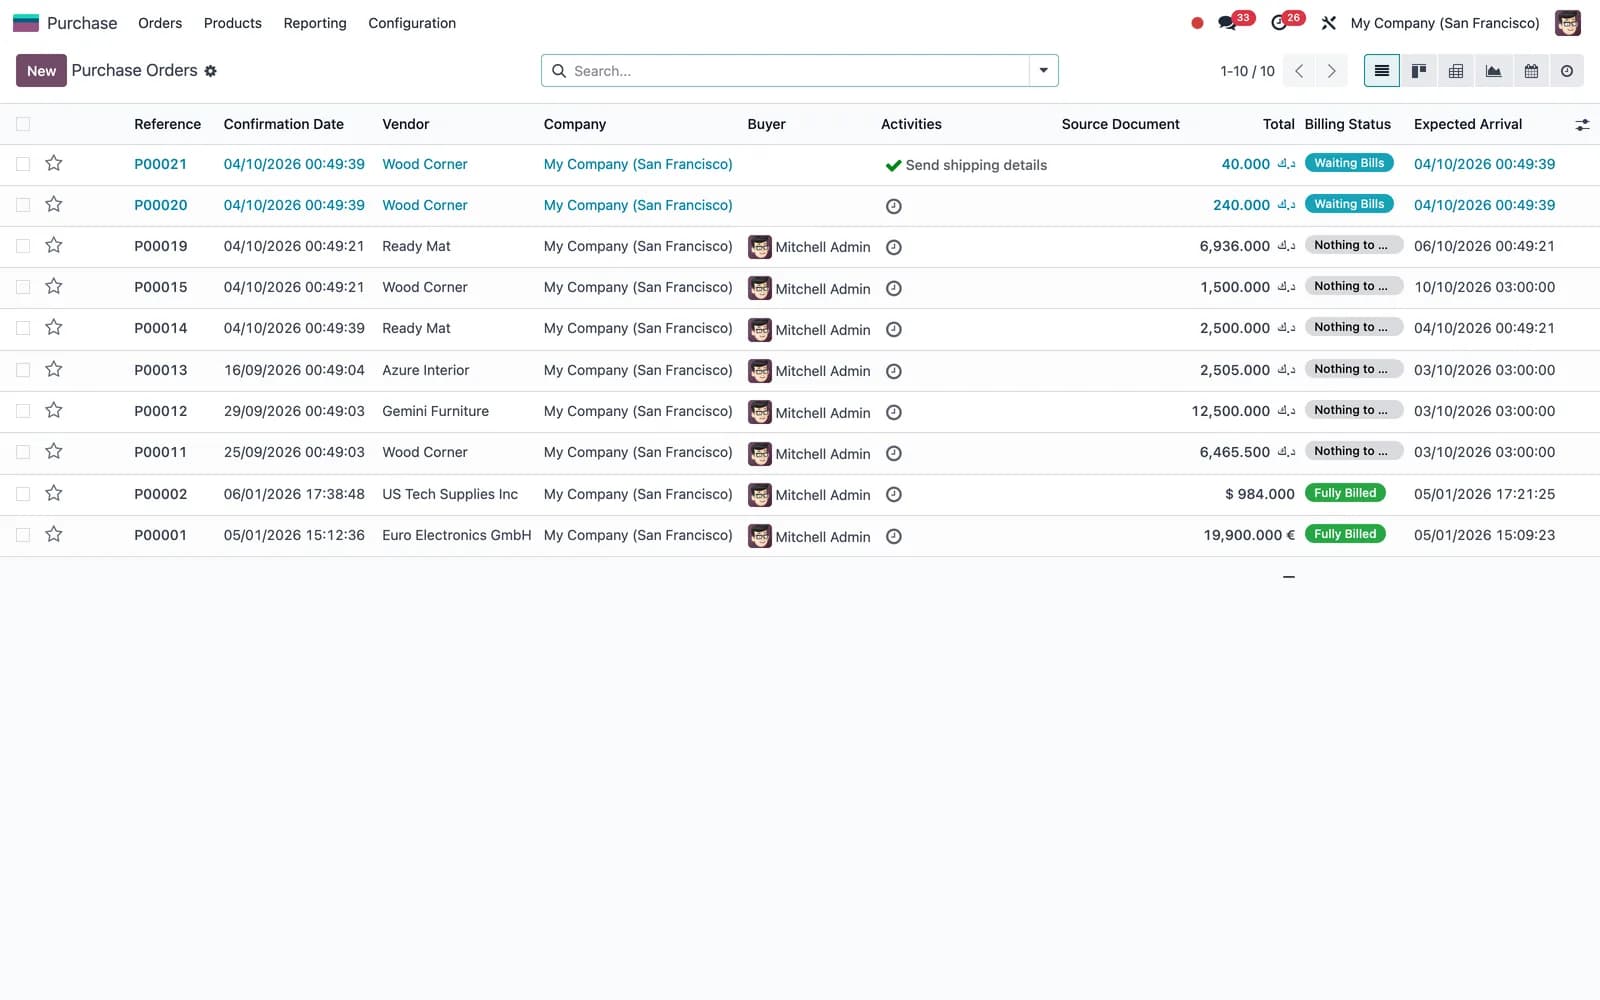Switch to kanban view
This screenshot has width=1600, height=1000.
[x=1419, y=71]
